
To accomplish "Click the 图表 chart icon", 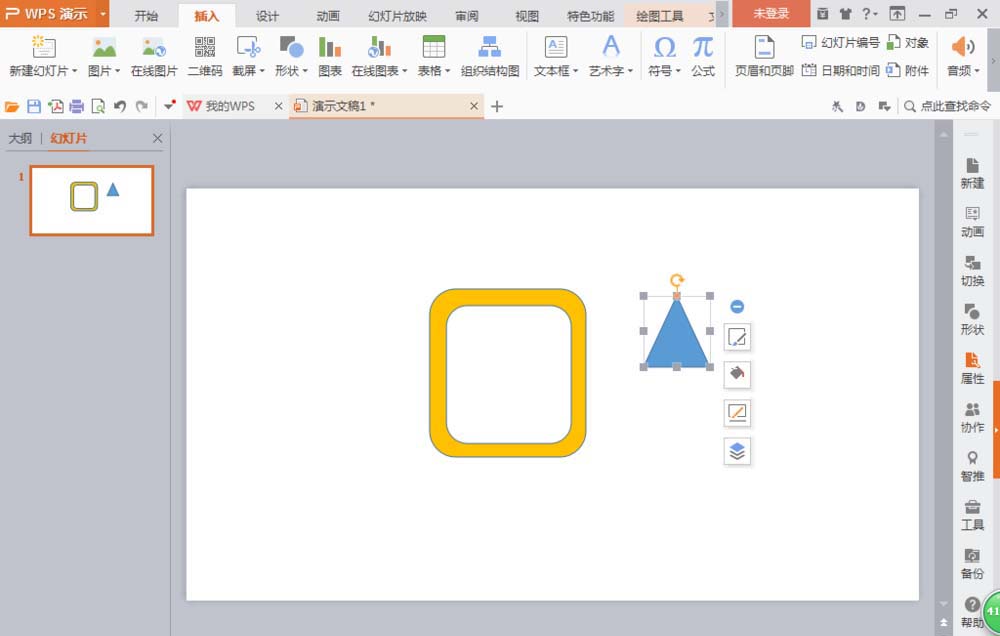I will 330,56.
